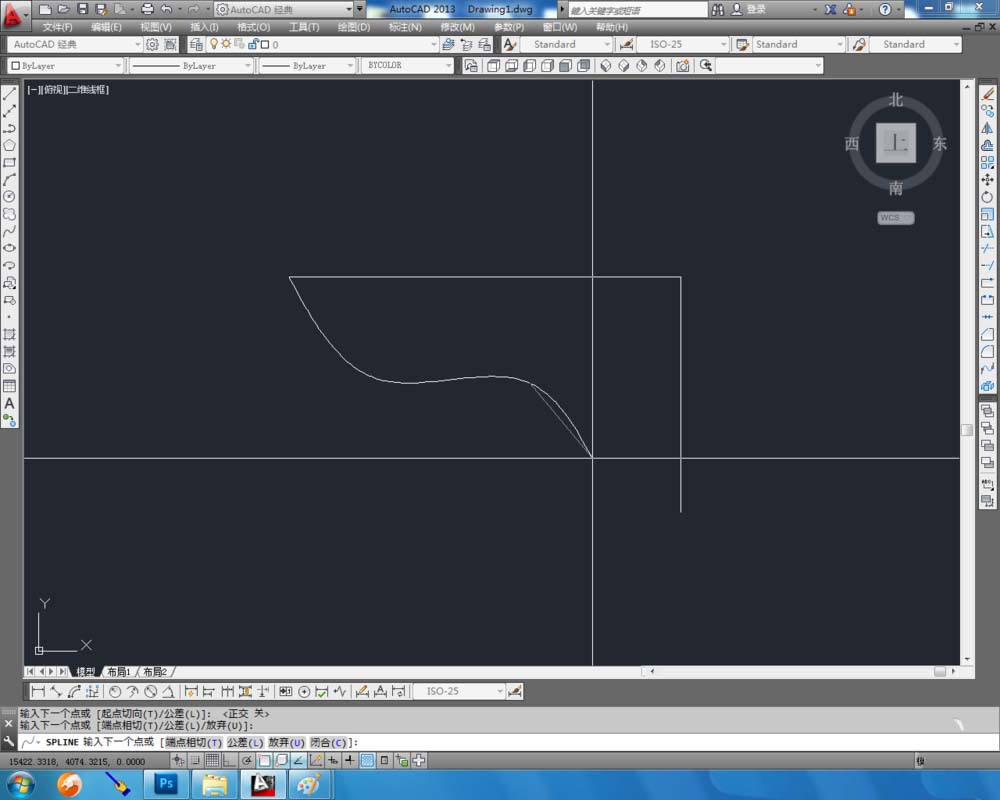The image size is (1000, 800).
Task: Click the Save icon in quick access toolbar
Action: pyautogui.click(x=82, y=9)
